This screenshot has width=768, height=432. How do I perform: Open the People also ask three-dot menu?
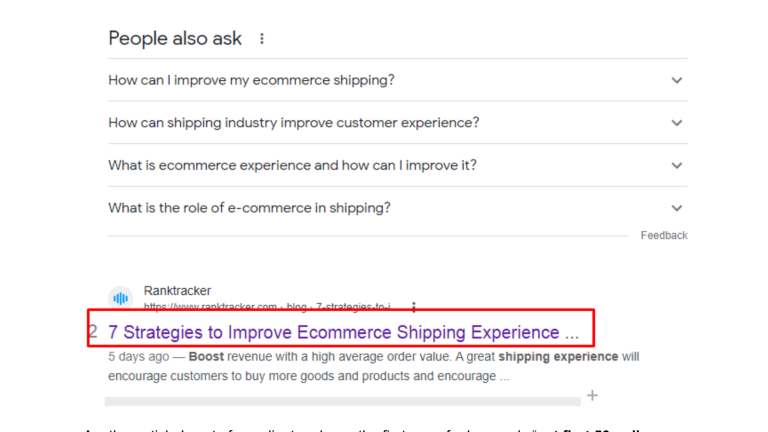coord(262,39)
